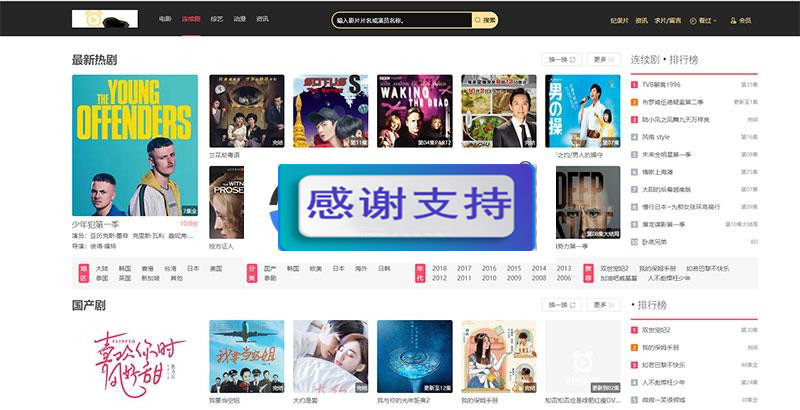Click the pink 分类 filter label
The image size is (800, 410).
point(252,273)
